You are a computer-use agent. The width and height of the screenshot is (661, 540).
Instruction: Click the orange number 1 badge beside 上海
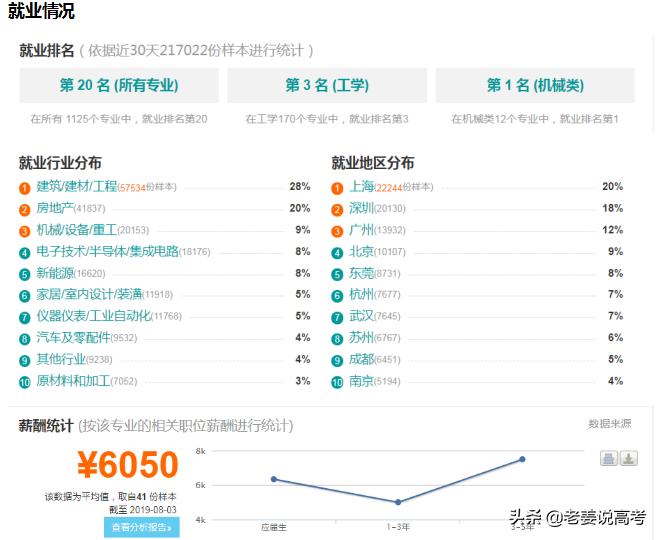[x=338, y=187]
